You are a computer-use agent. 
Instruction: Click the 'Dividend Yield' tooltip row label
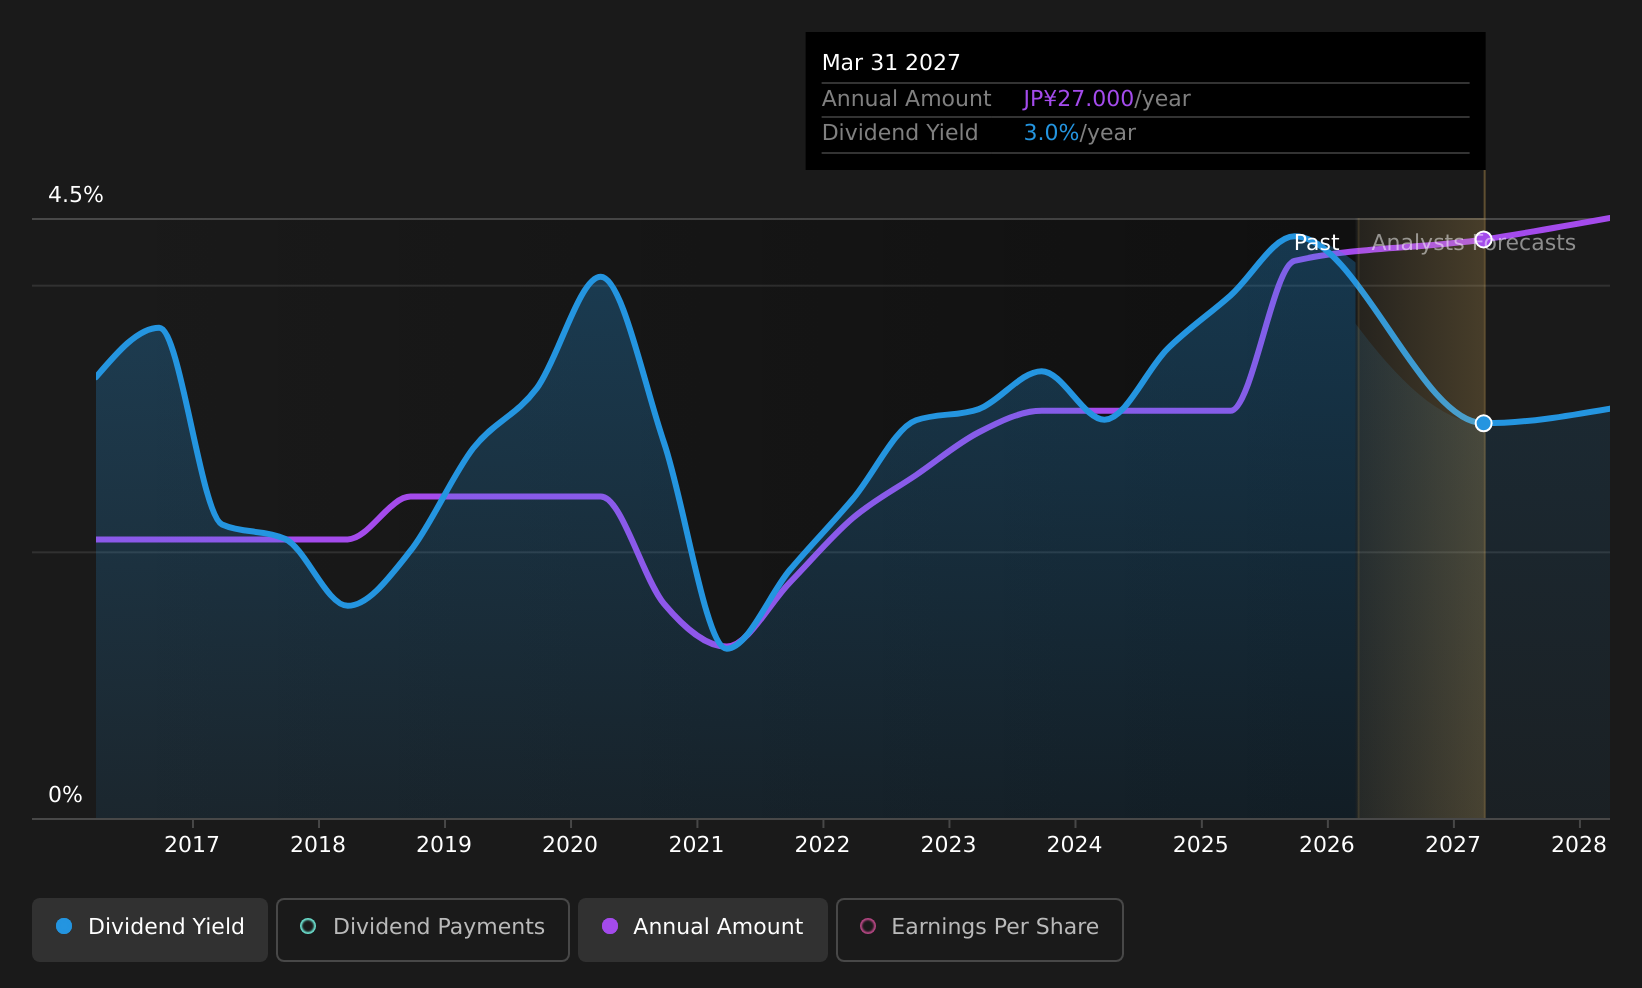pyautogui.click(x=900, y=133)
